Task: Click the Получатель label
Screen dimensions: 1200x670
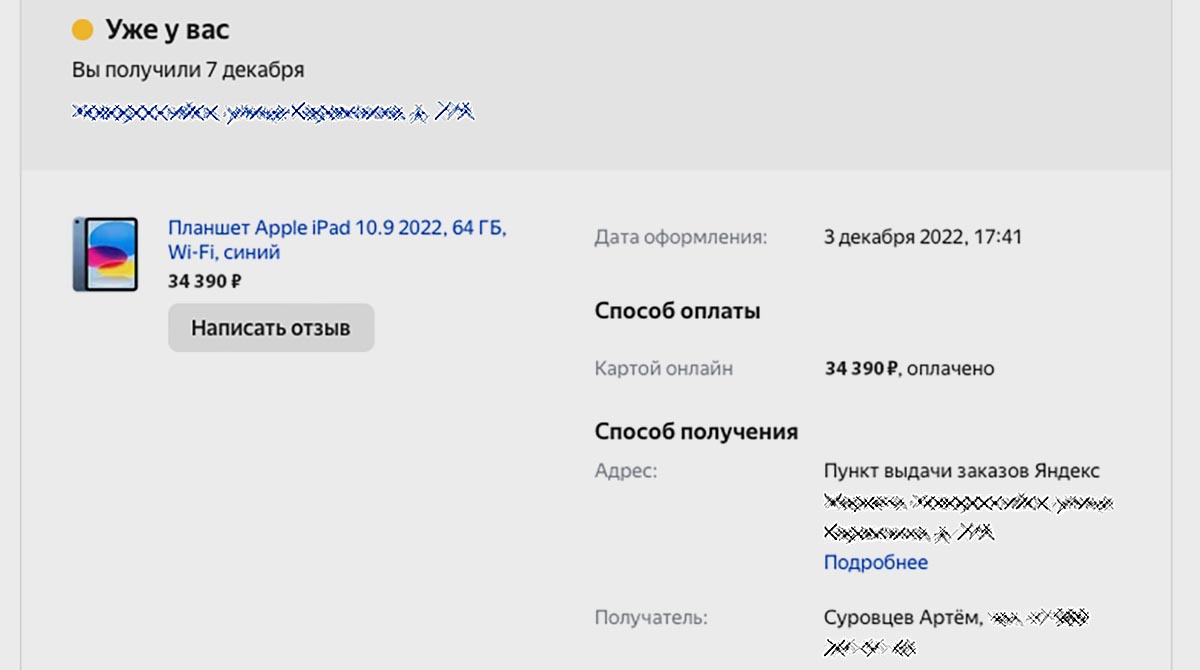Action: (650, 617)
